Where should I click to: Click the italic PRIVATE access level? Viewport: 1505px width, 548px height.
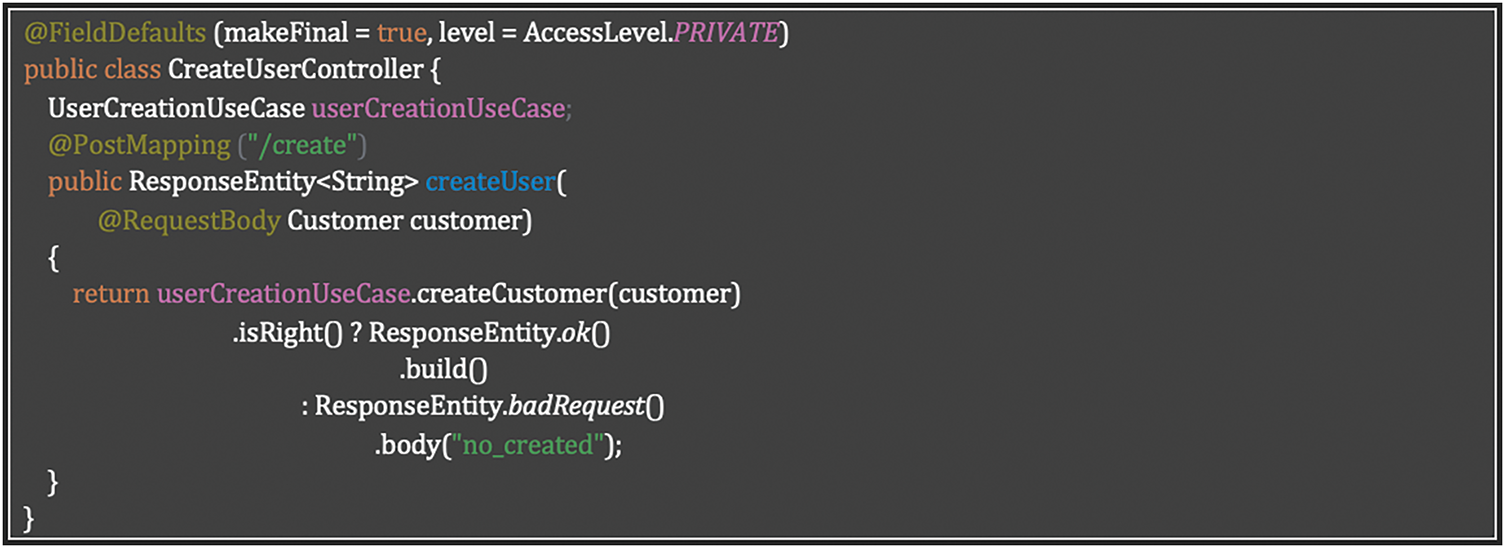pyautogui.click(x=725, y=33)
